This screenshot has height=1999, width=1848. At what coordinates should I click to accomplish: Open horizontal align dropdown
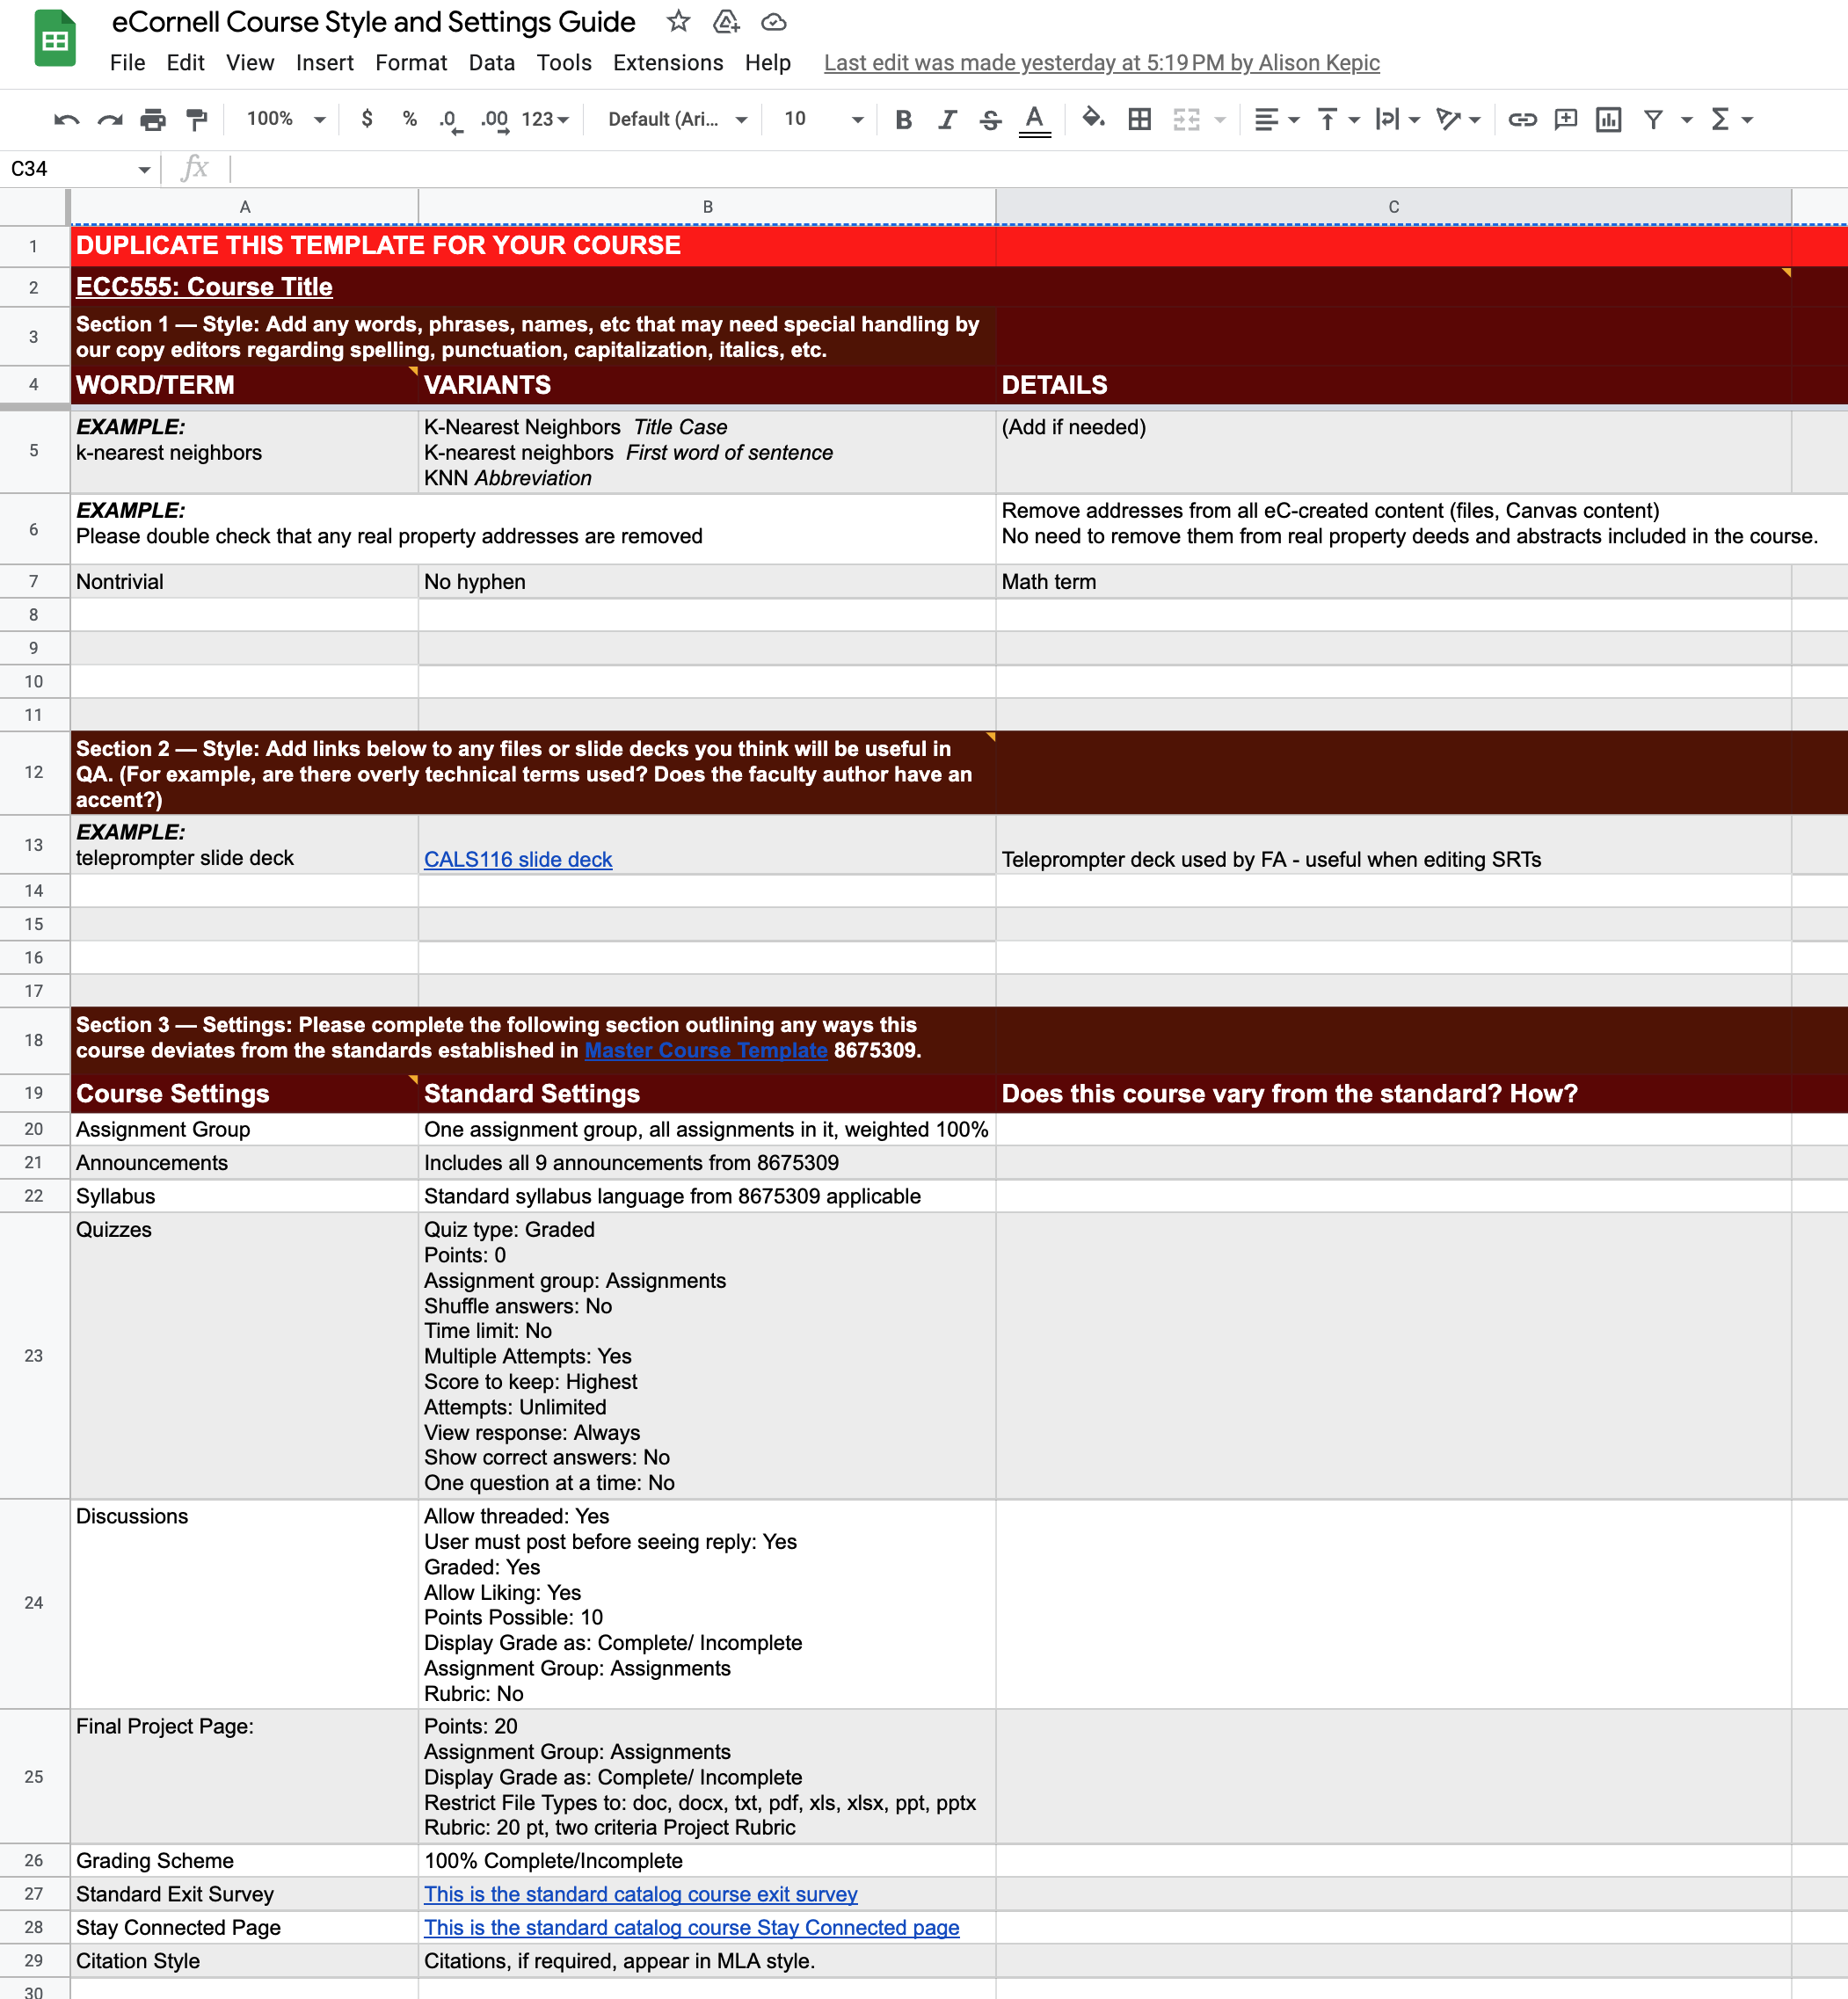1276,120
